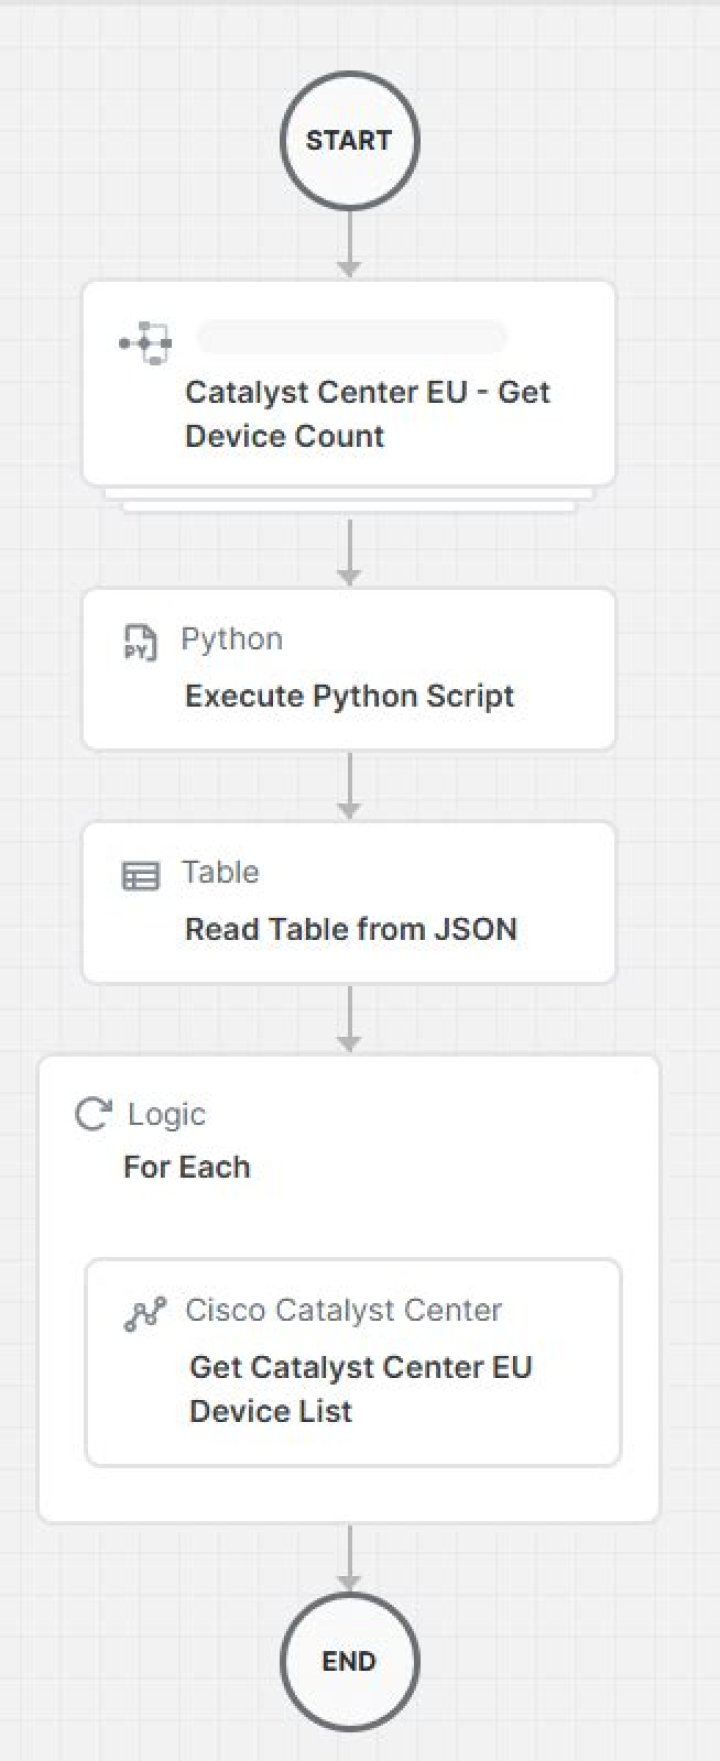Screen dimensions: 720x1761
Task: Click the connector arrow above END node
Action: [349, 1557]
